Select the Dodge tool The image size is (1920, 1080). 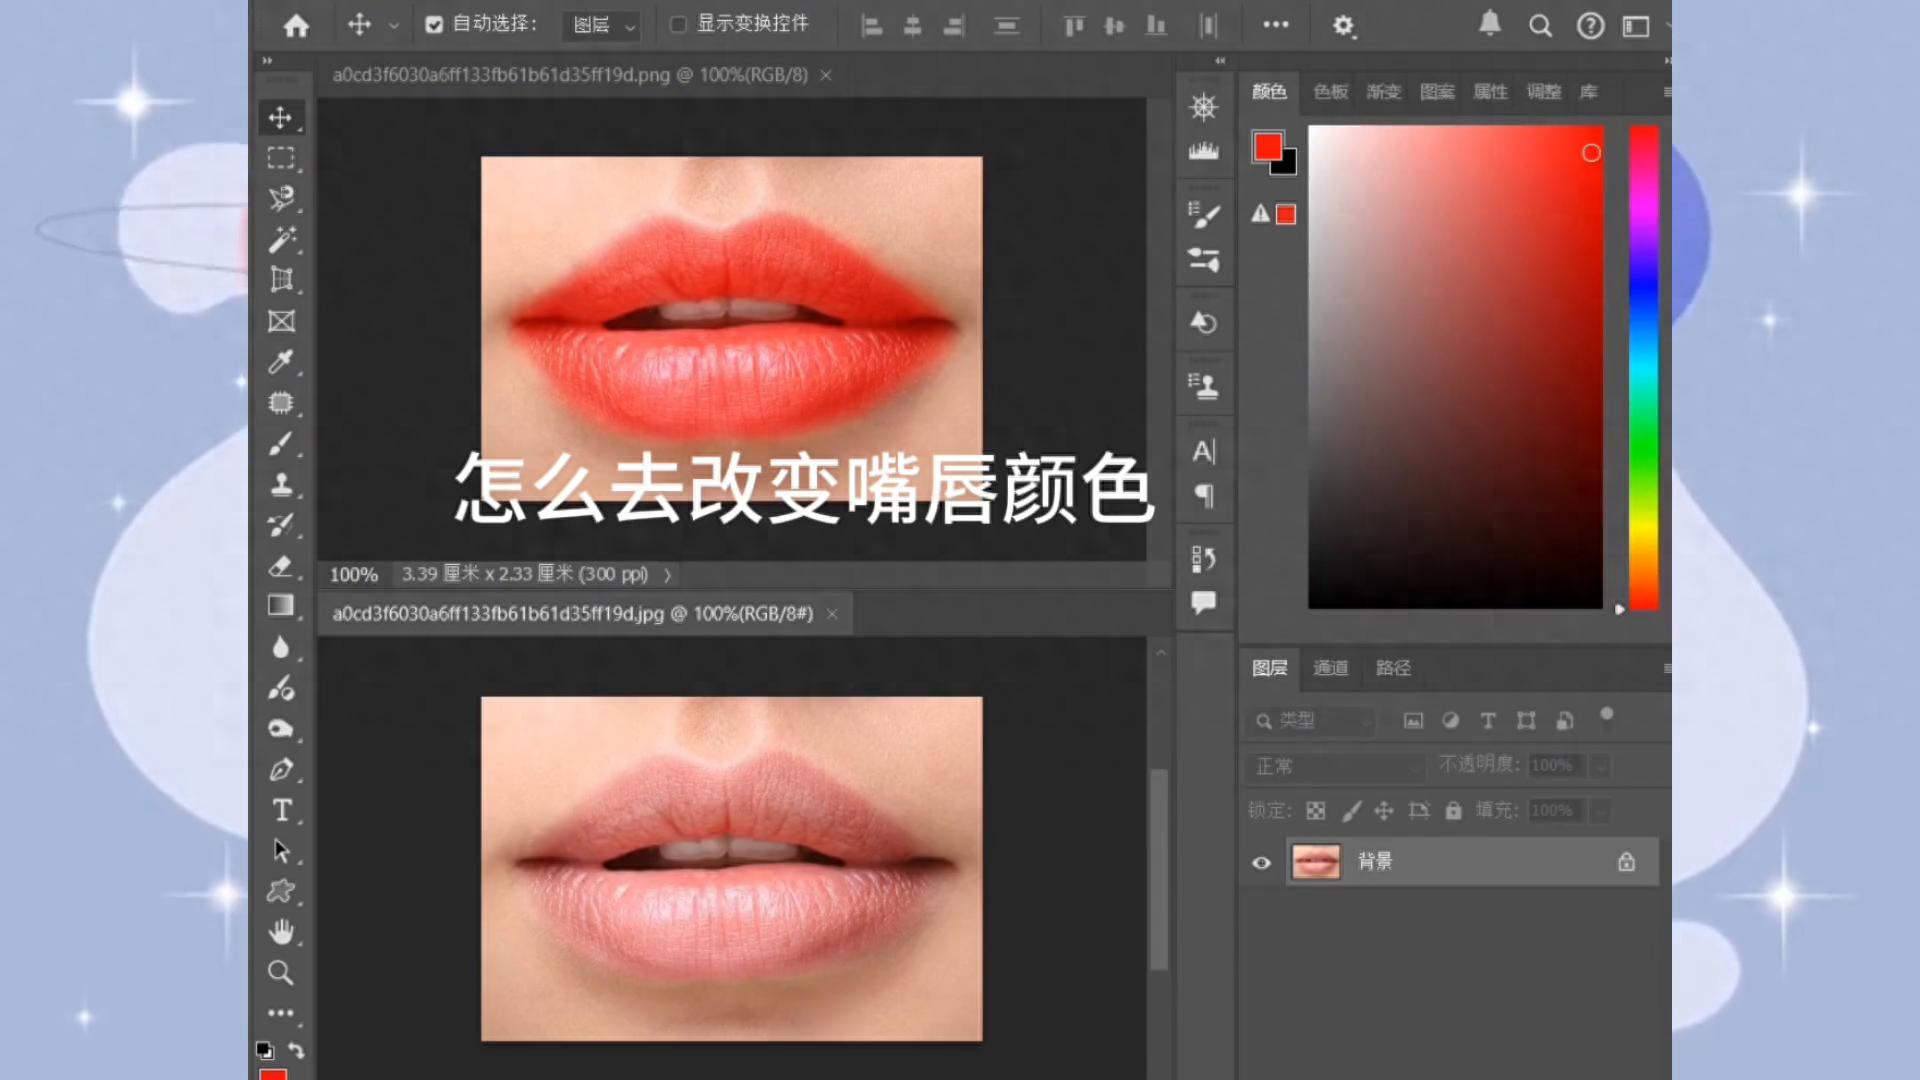[x=281, y=688]
